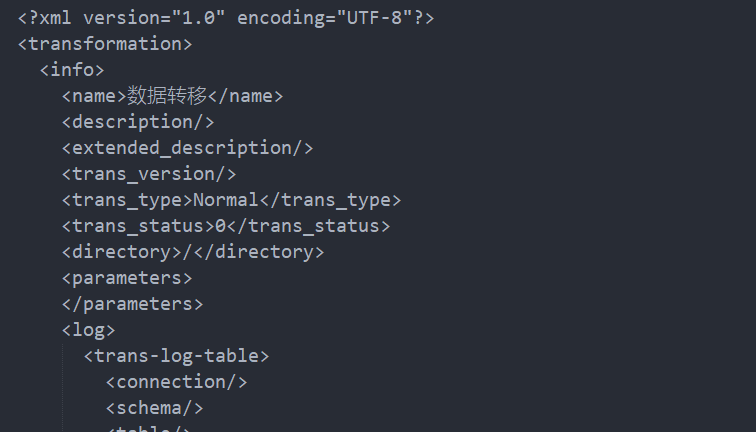Viewport: 756px width, 432px height.
Task: Click the opening log tag
Action: (88, 330)
